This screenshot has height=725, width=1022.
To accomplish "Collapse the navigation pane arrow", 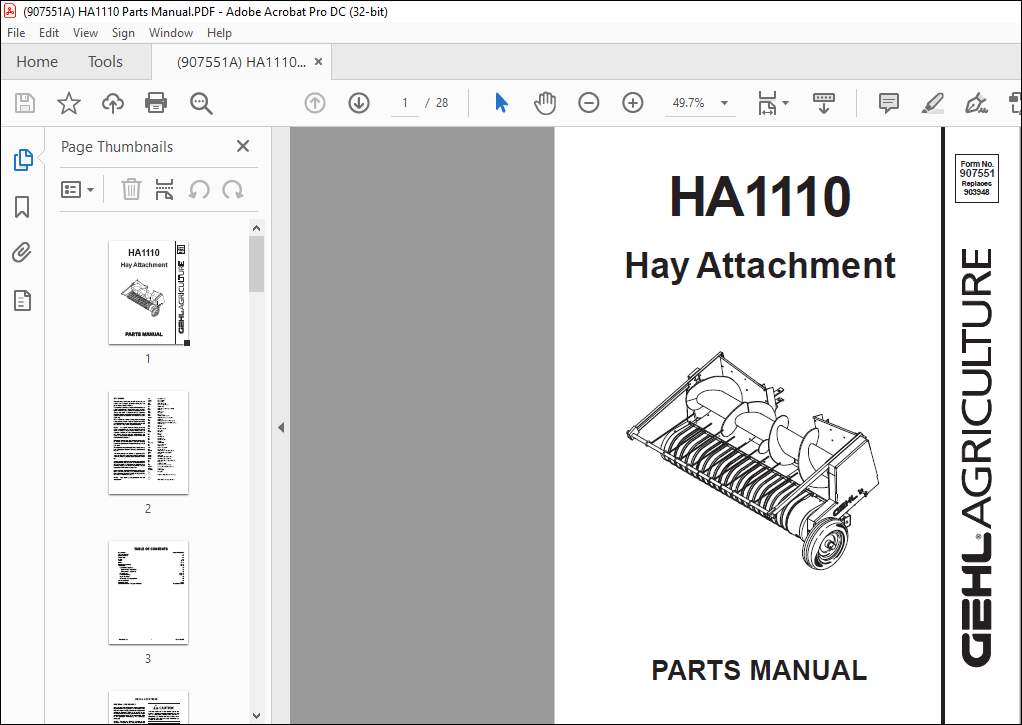I will tap(281, 428).
